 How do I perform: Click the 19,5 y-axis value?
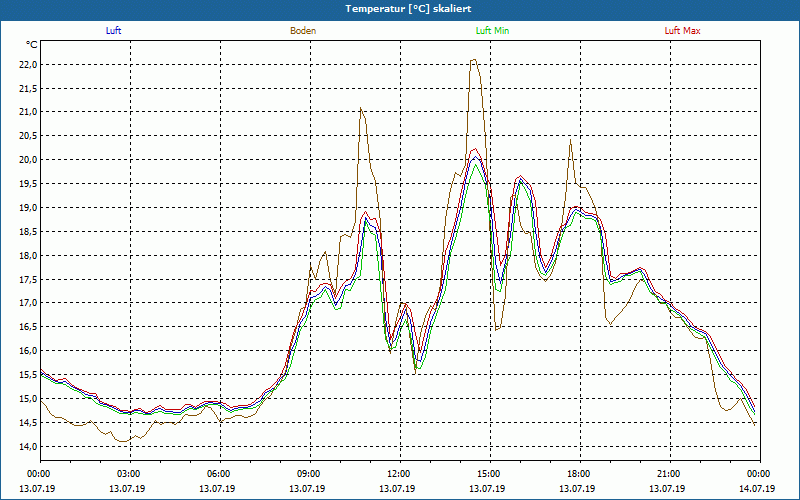28,184
